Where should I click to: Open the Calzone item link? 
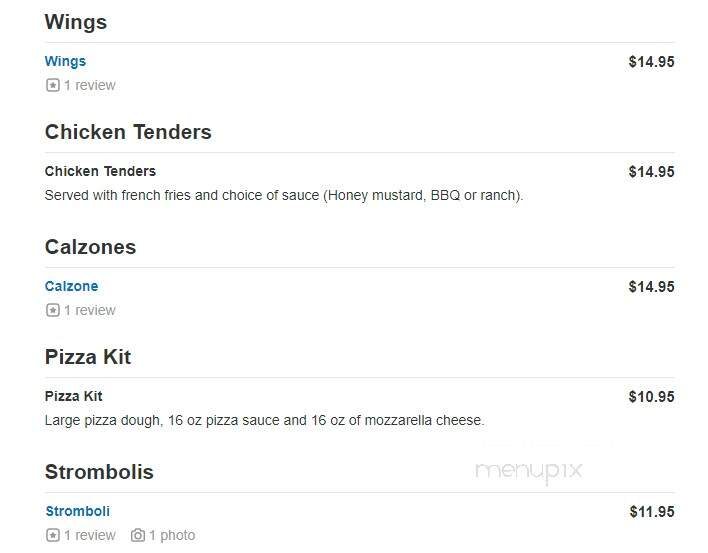(x=71, y=286)
